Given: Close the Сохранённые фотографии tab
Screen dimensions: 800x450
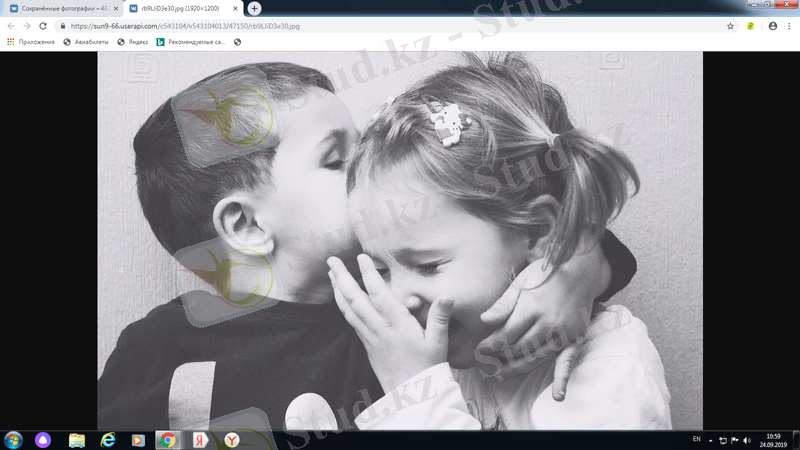Looking at the screenshot, I should pyautogui.click(x=116, y=9).
